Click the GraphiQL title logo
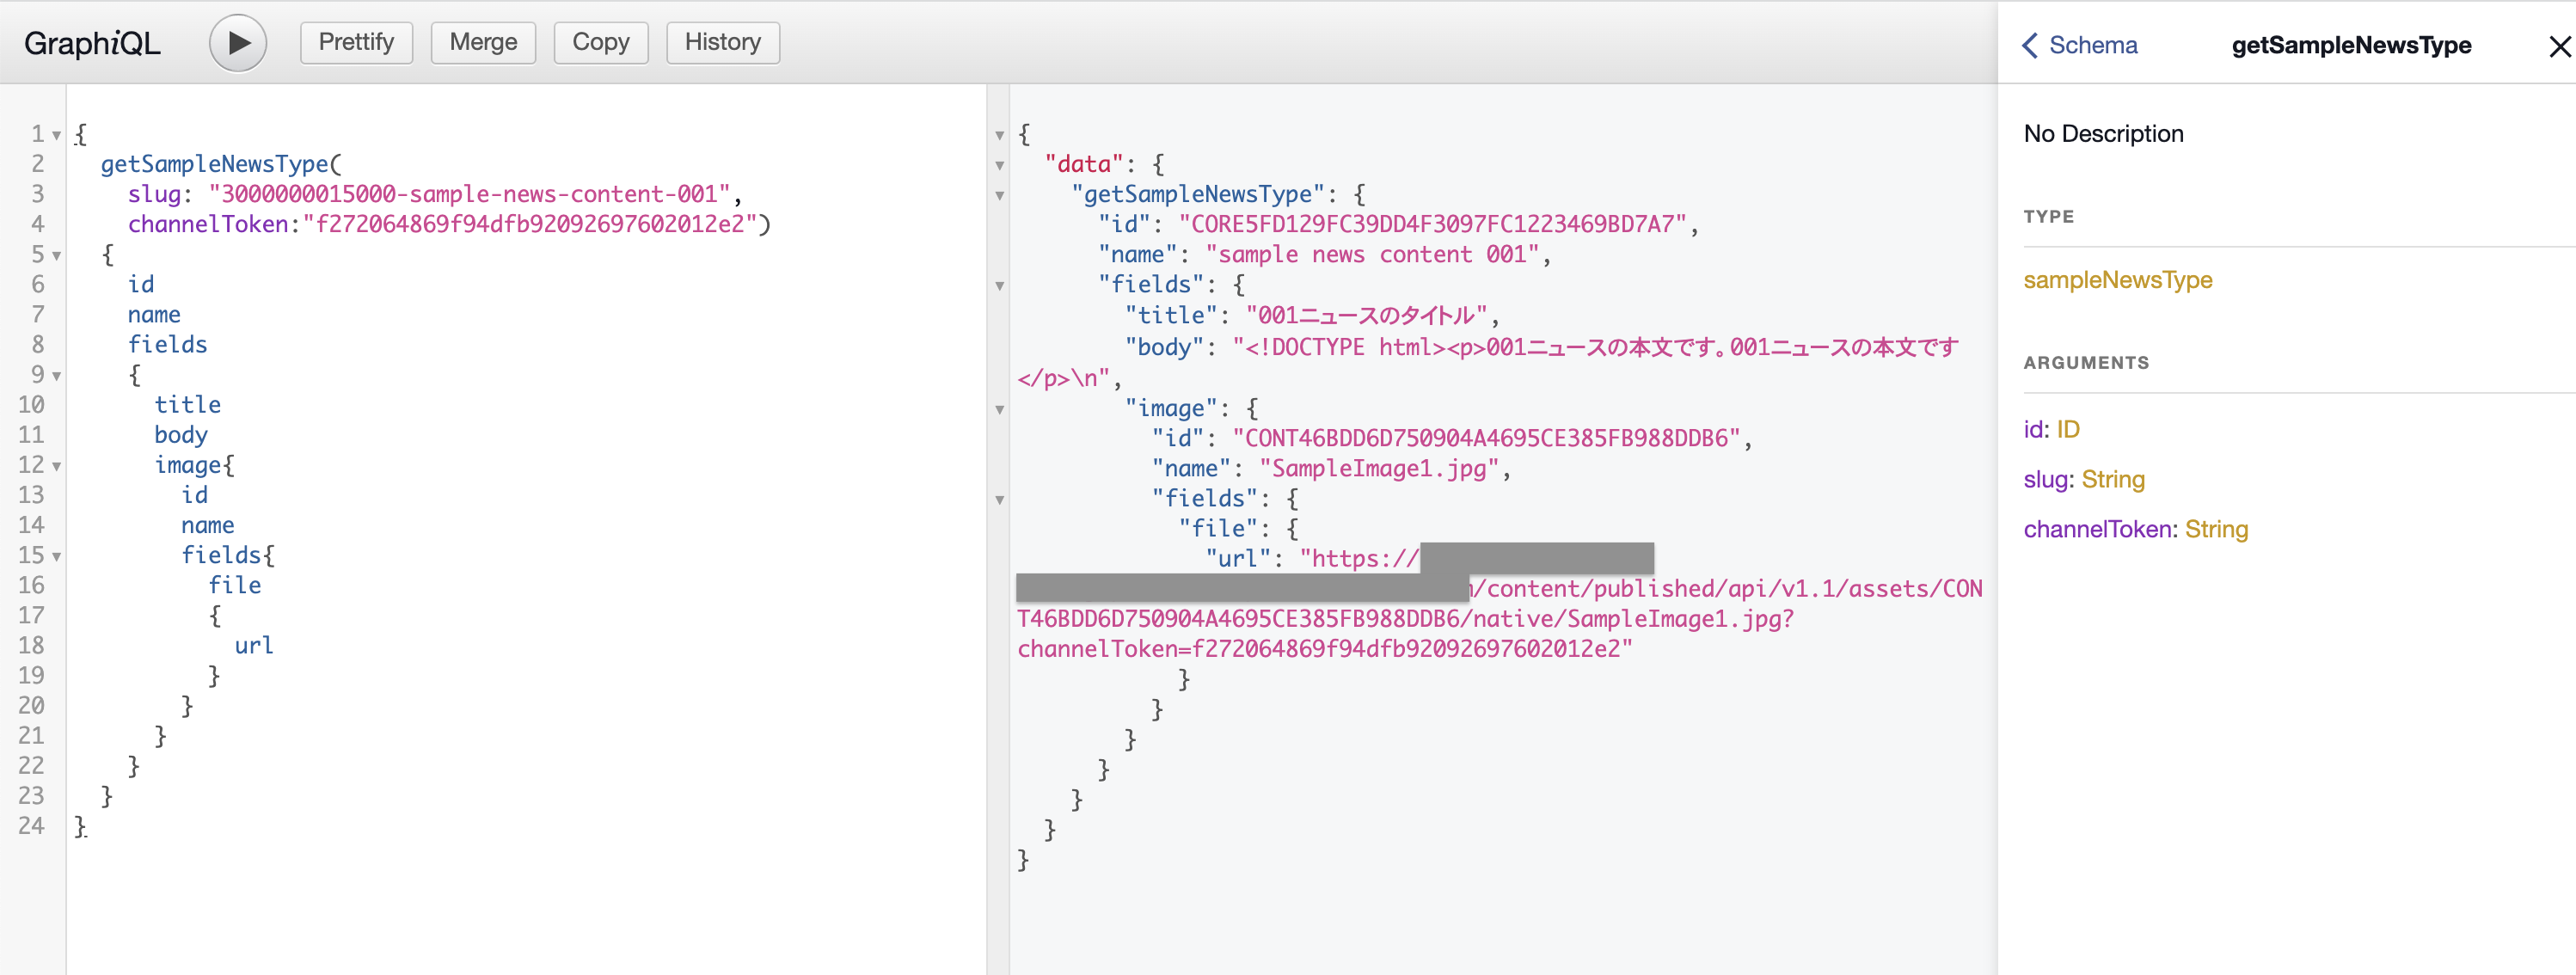Screen dimensions: 2576x975 (x=92, y=43)
